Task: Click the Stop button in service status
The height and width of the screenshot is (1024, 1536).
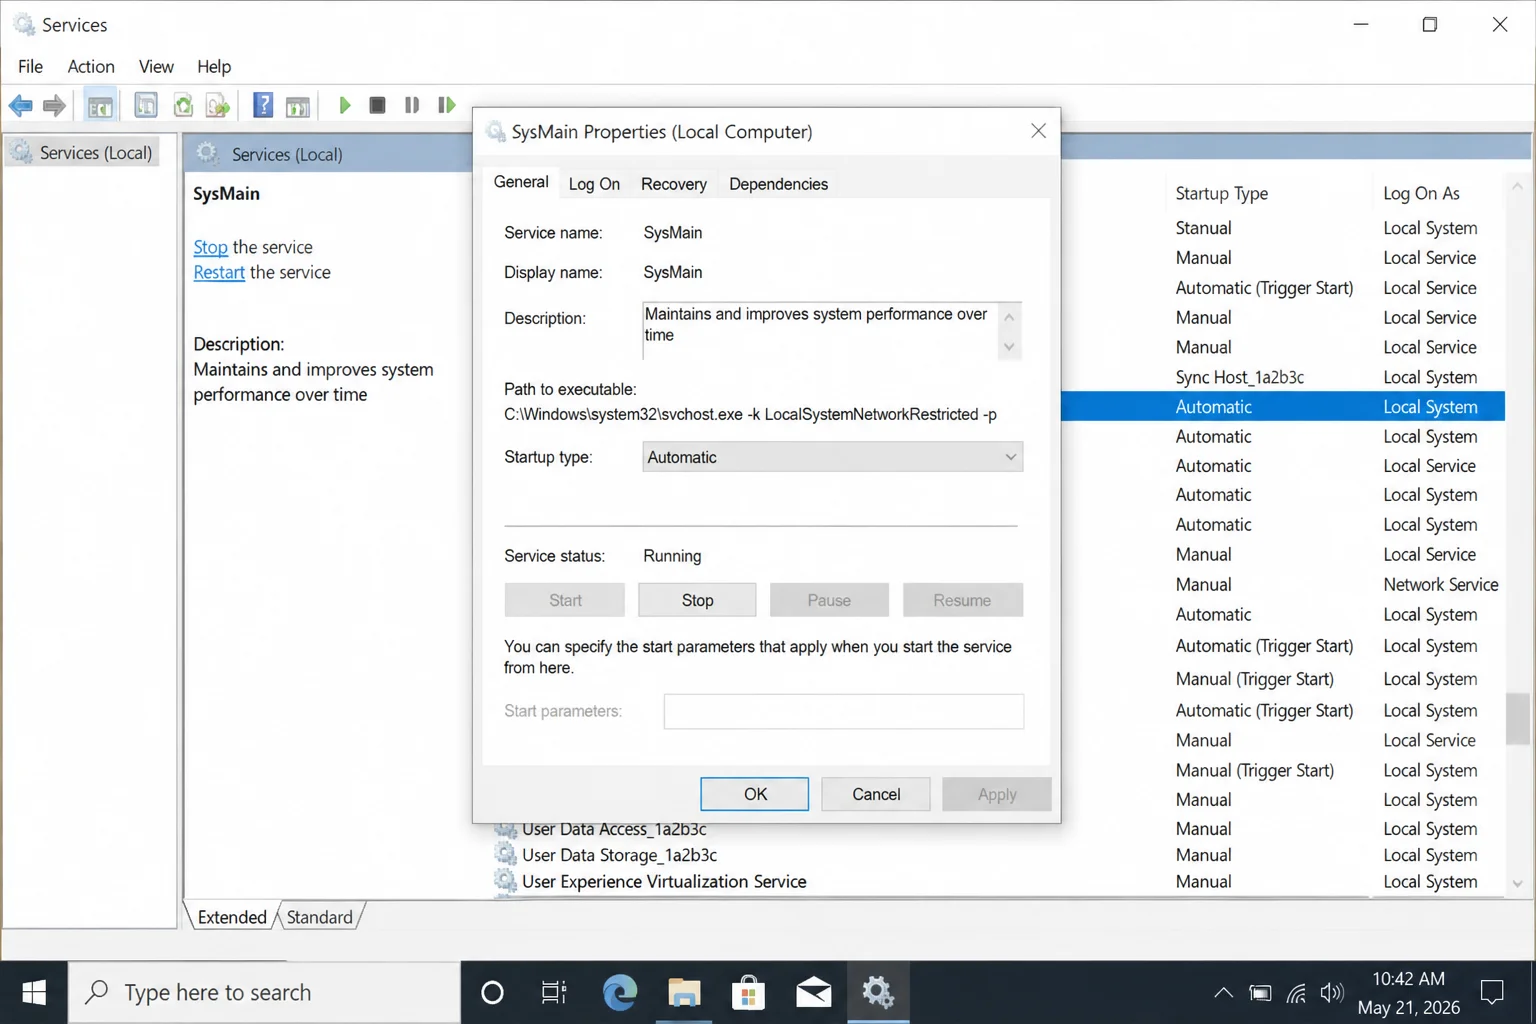Action: [x=697, y=600]
